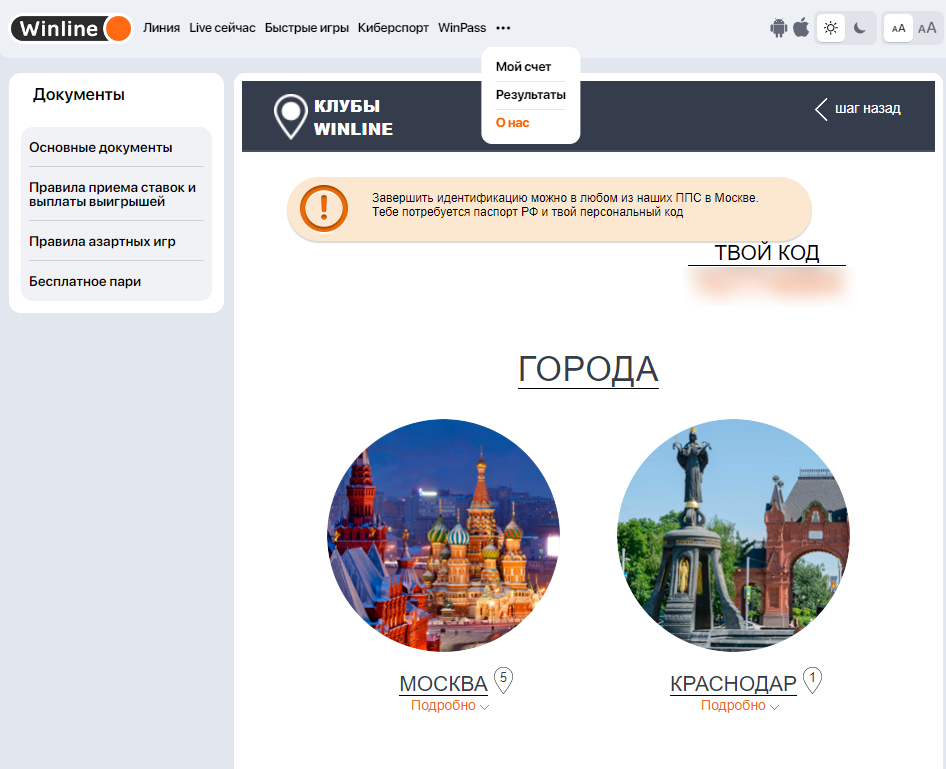
Task: Open the КРАСНОДАР city link
Action: tap(733, 684)
